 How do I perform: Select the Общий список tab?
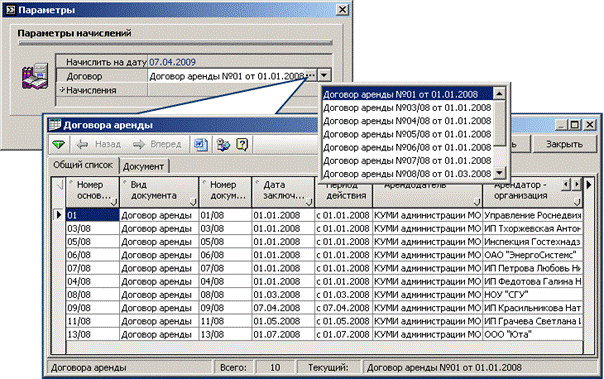click(x=83, y=165)
